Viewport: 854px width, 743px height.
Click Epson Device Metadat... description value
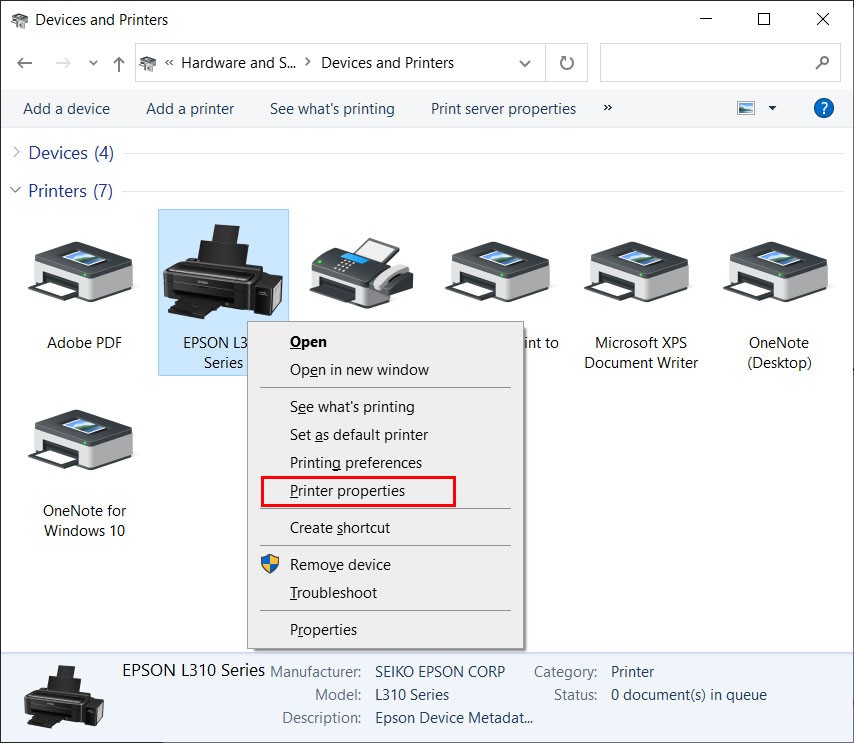[454, 718]
